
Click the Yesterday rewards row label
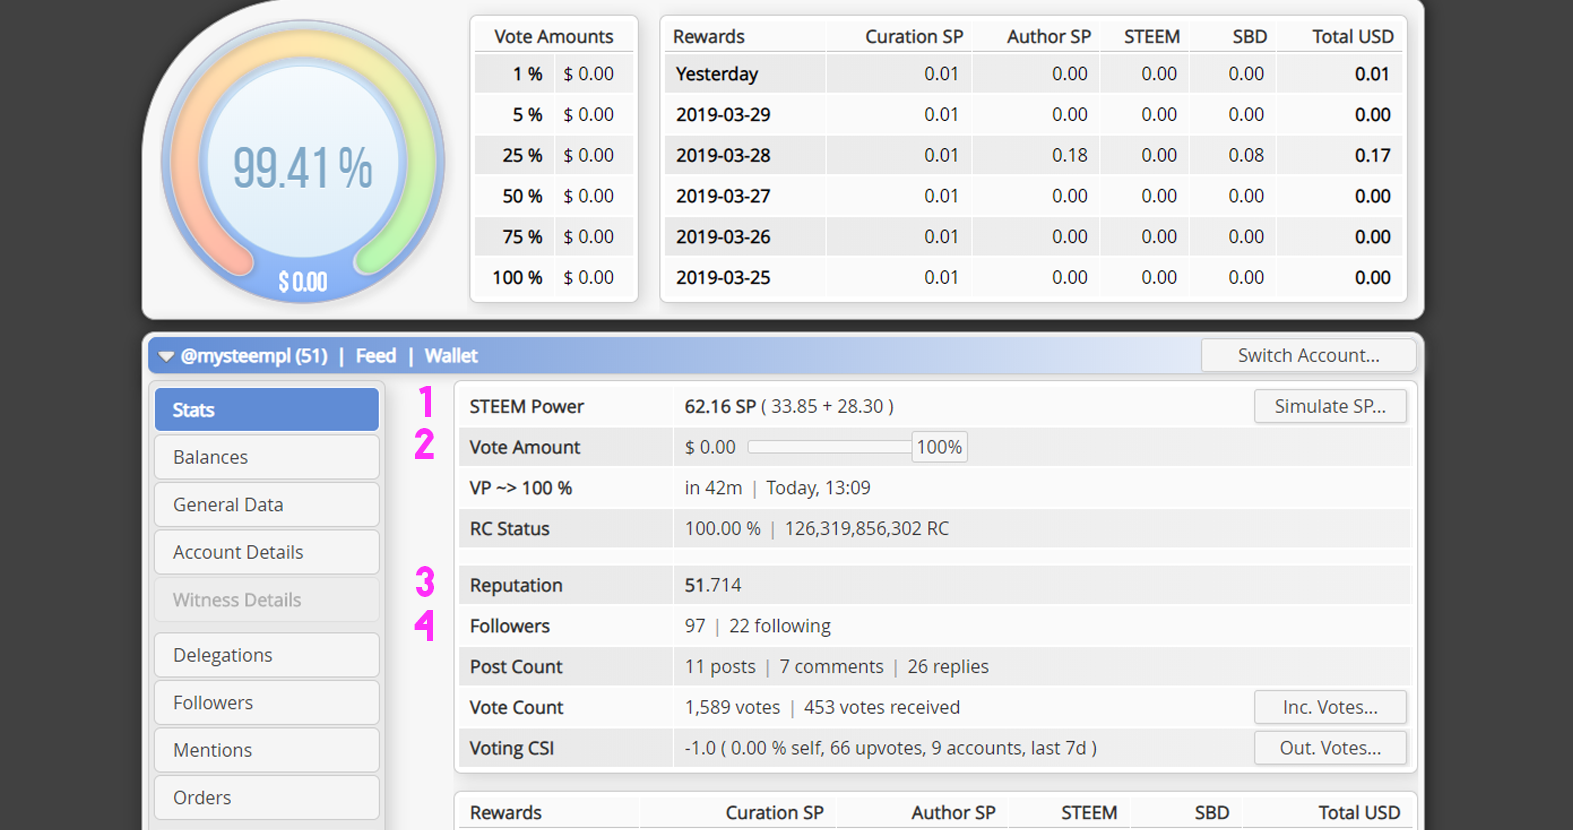(717, 74)
